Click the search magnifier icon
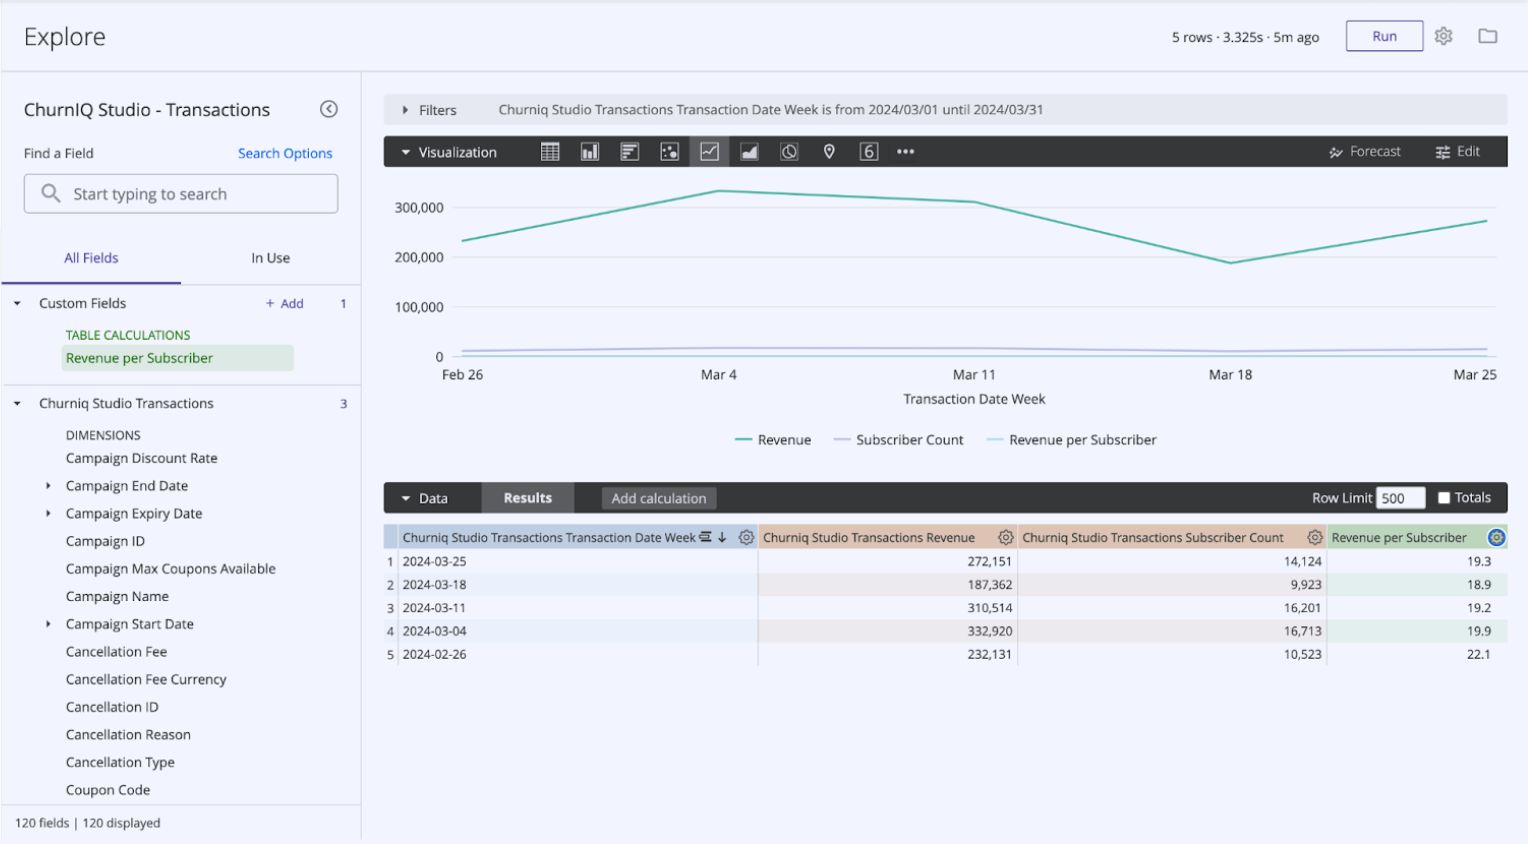 50,193
